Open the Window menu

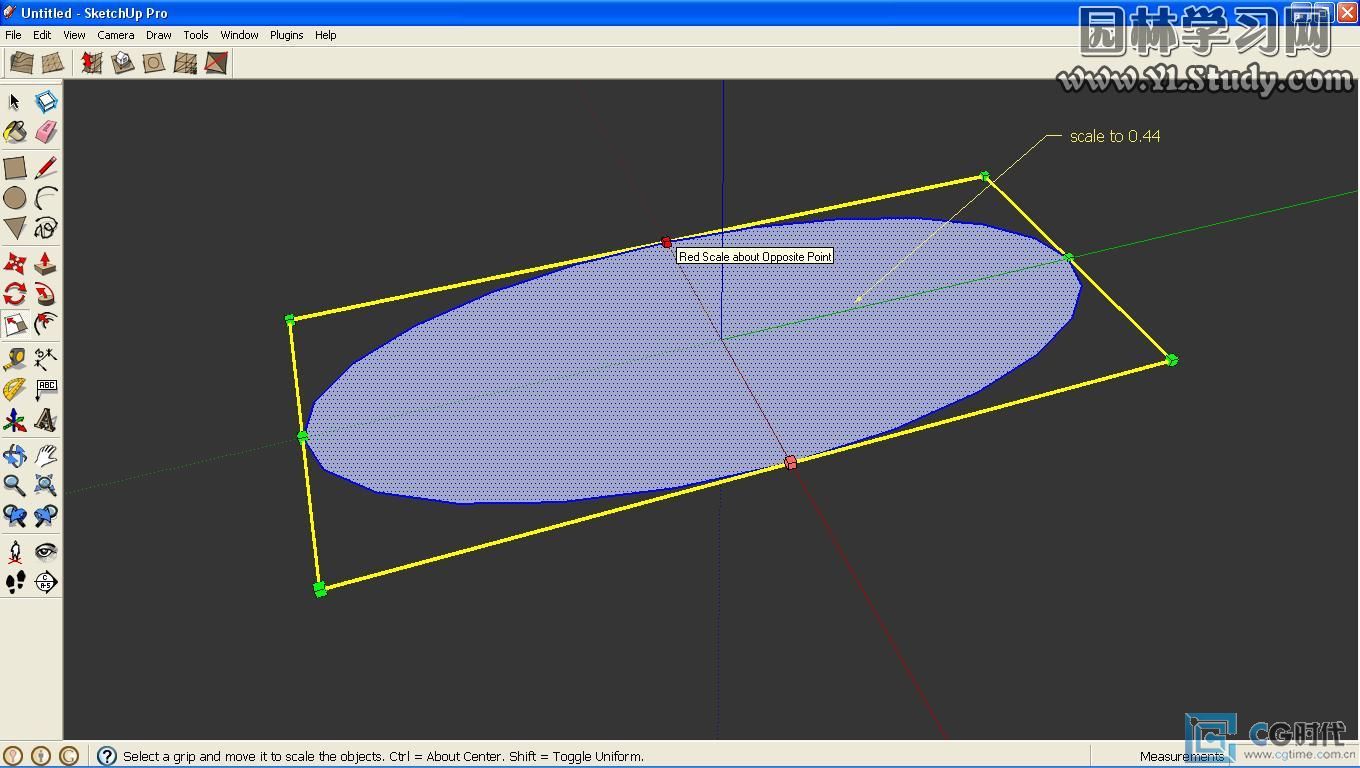coord(240,35)
